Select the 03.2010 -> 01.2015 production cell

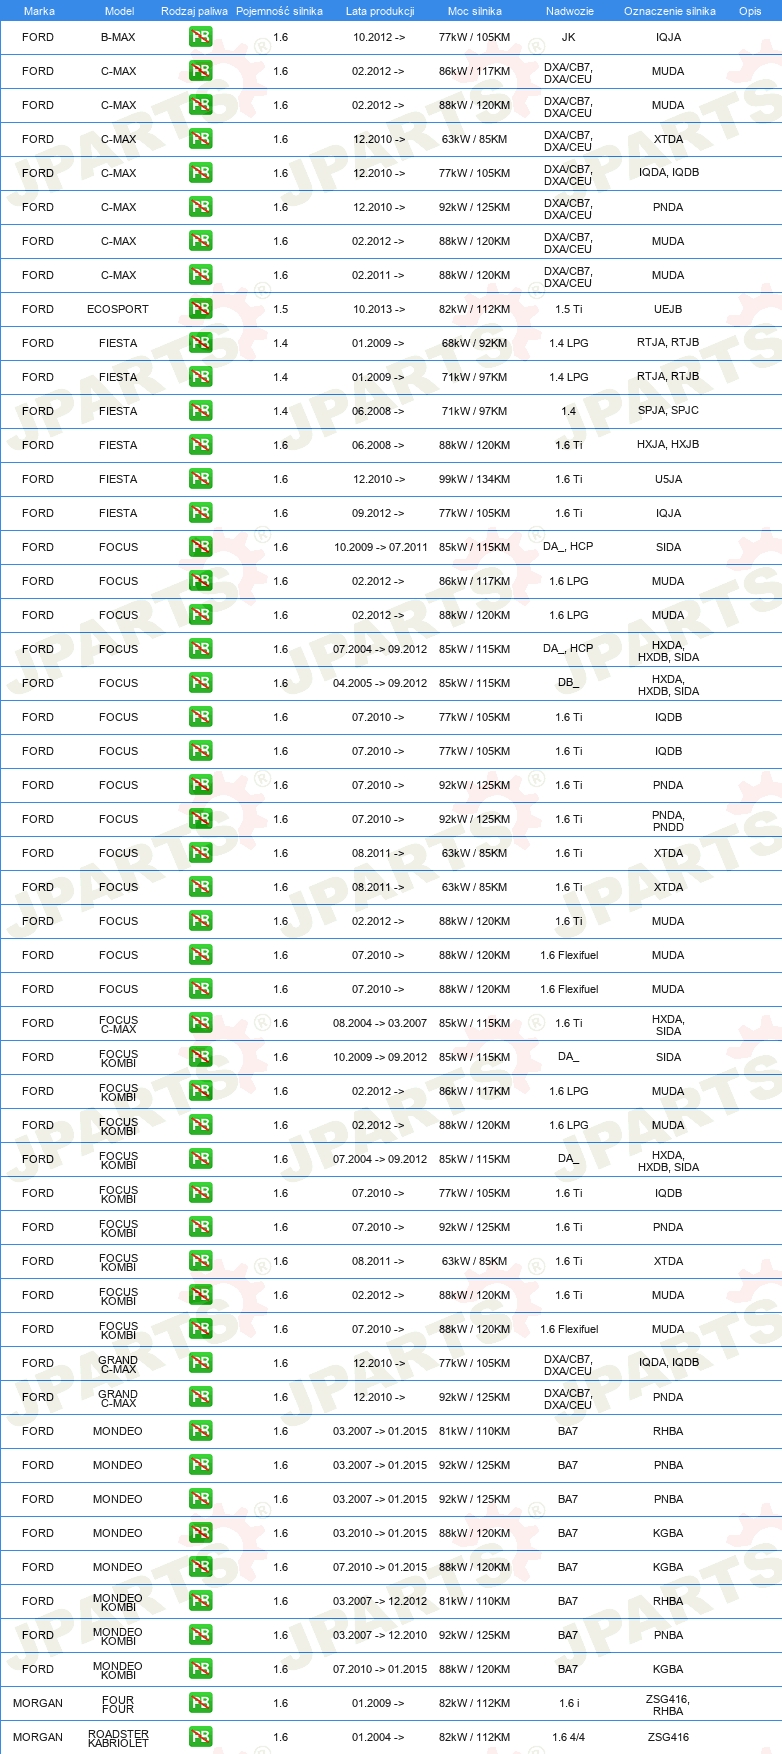point(380,1534)
